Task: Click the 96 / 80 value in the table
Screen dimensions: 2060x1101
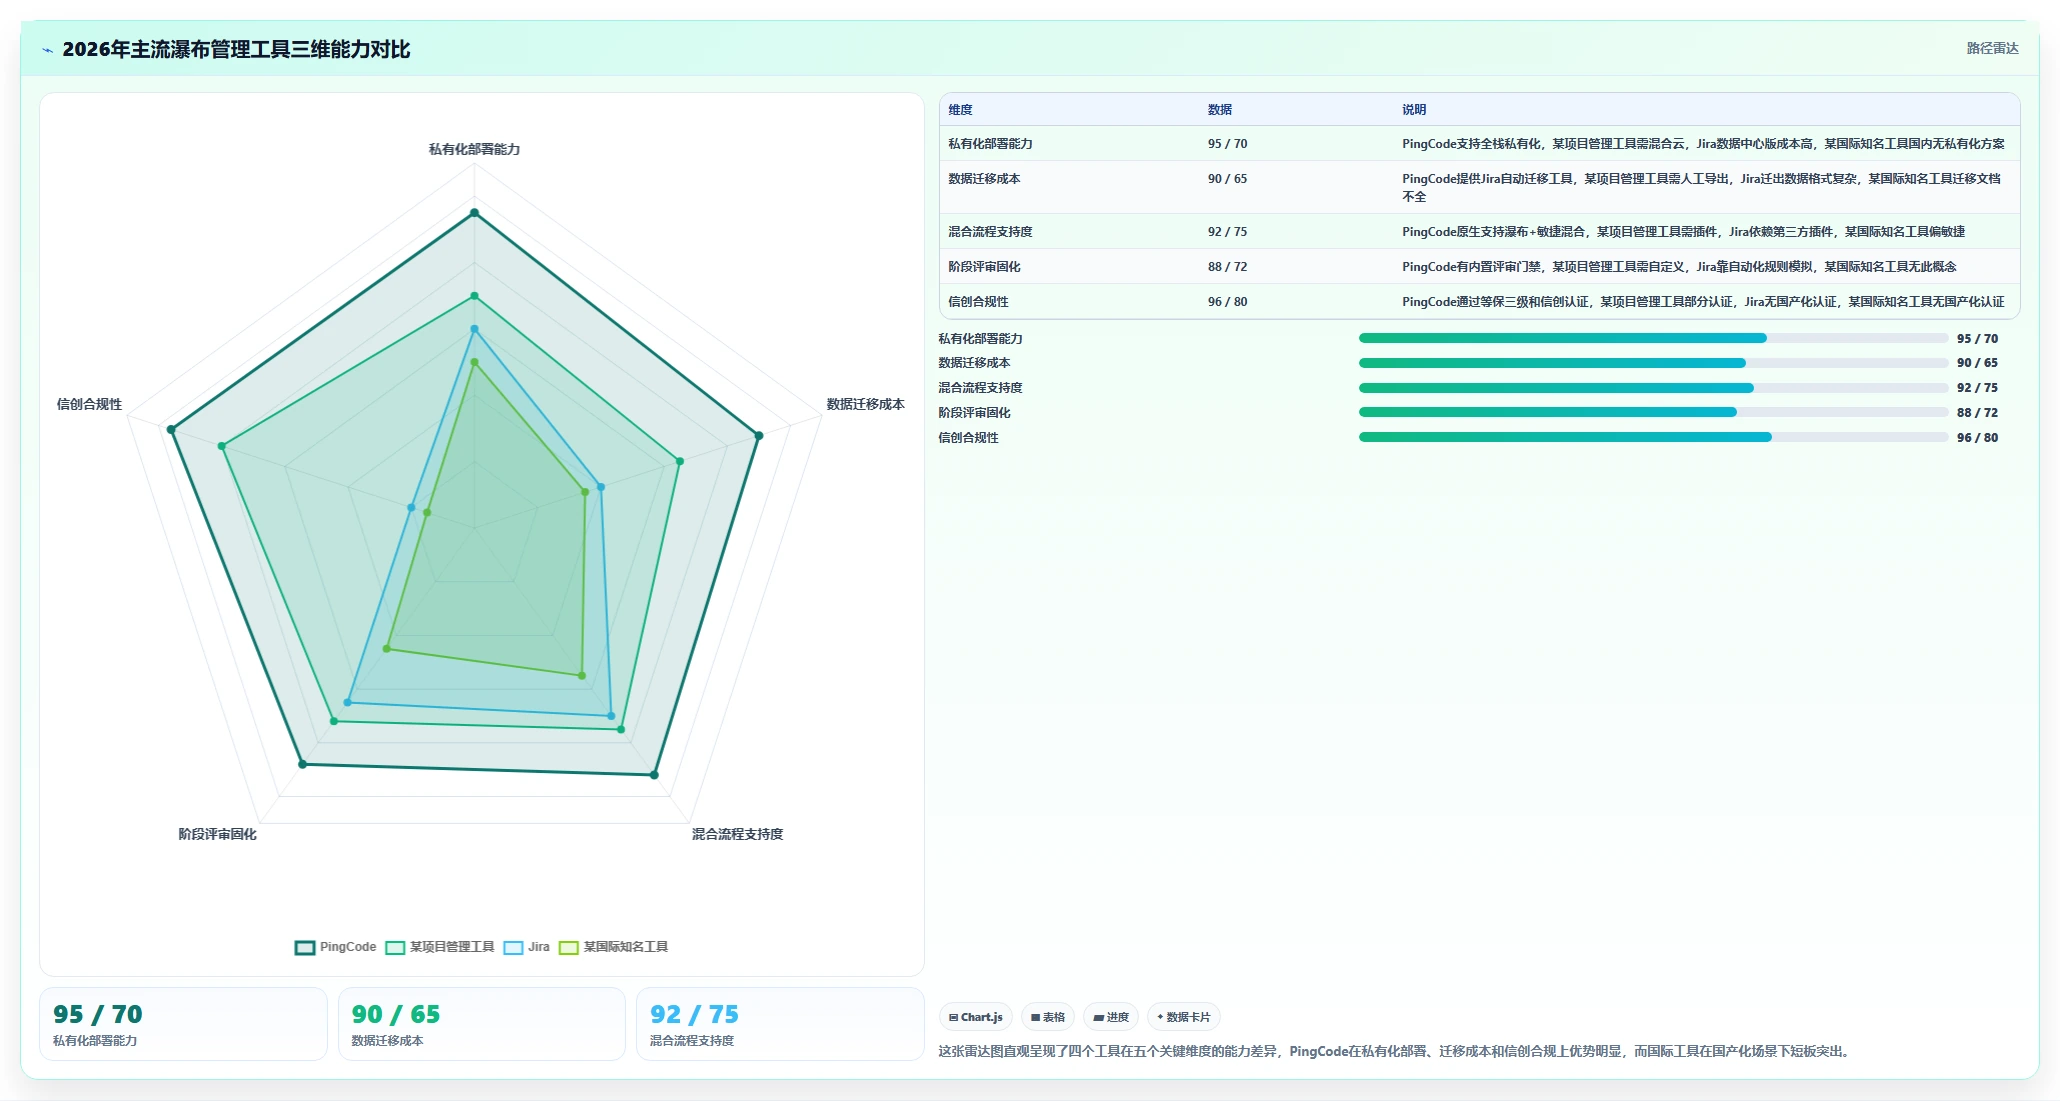Action: pos(1227,302)
